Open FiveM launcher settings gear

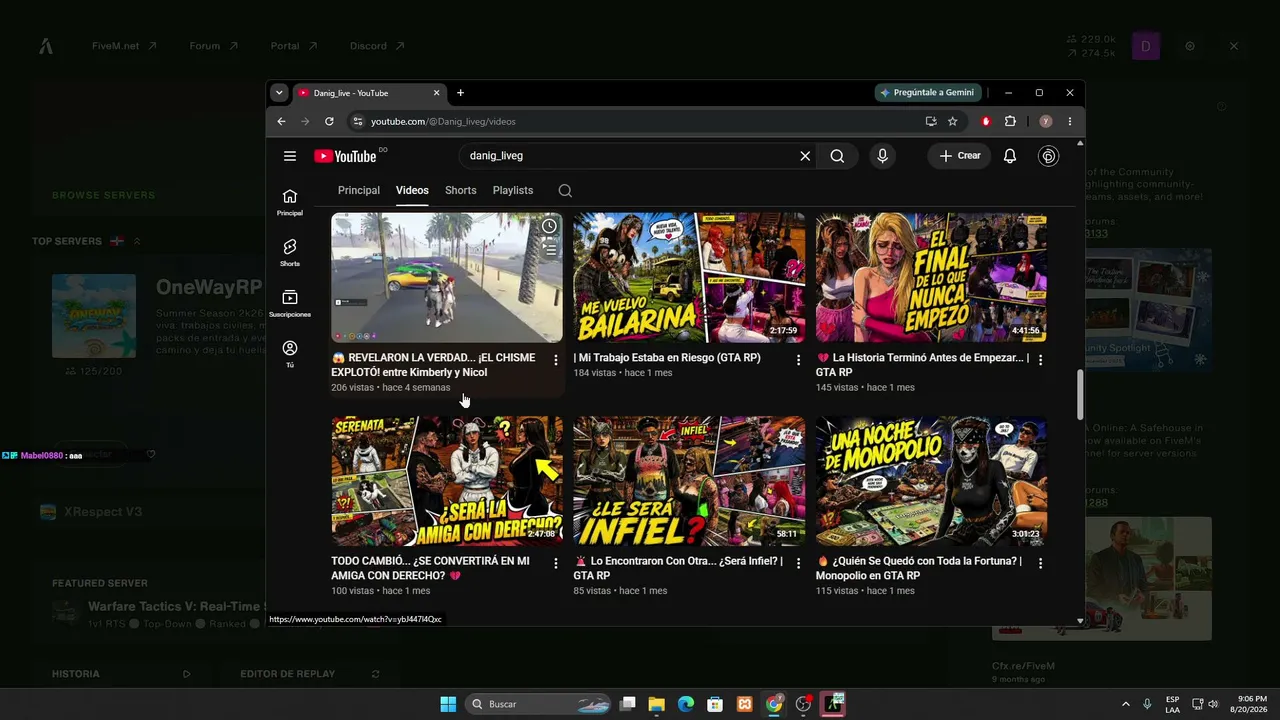pyautogui.click(x=1190, y=46)
